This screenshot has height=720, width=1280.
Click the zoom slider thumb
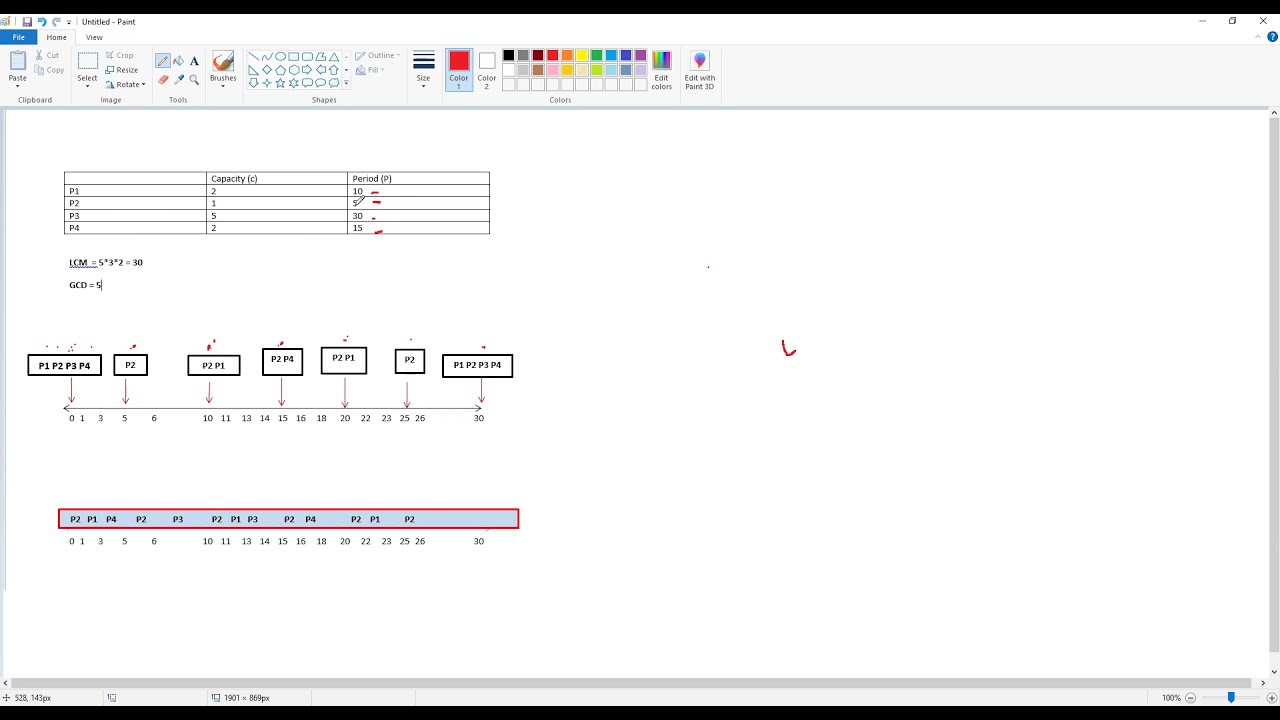(x=1231, y=697)
